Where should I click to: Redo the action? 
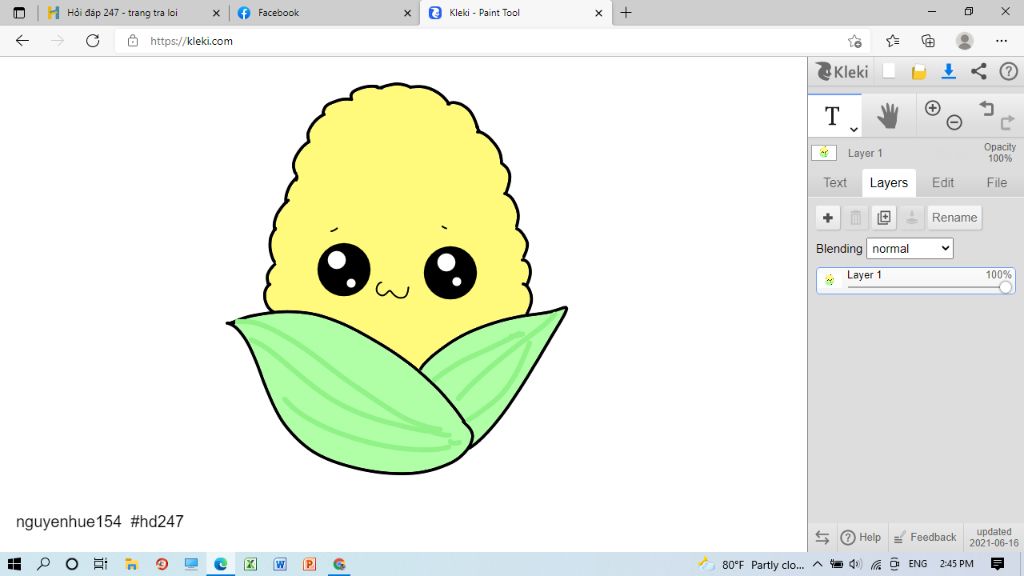(x=1008, y=122)
